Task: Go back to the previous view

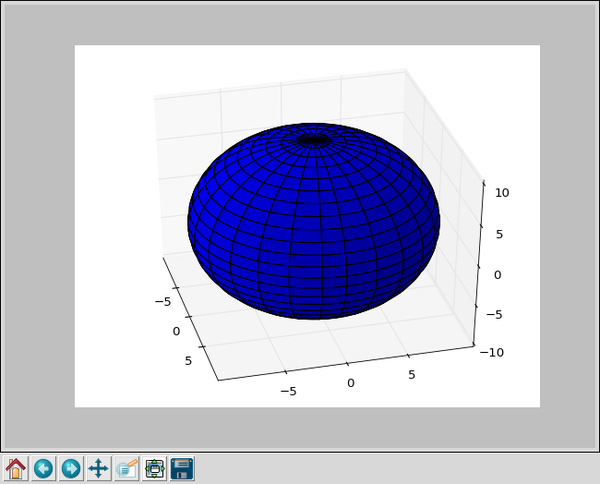Action: click(x=43, y=468)
